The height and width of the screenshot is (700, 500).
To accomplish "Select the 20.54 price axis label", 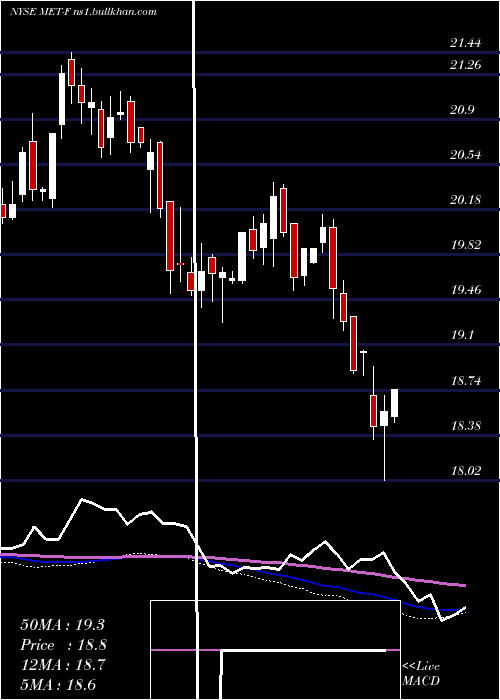I will pos(466,155).
